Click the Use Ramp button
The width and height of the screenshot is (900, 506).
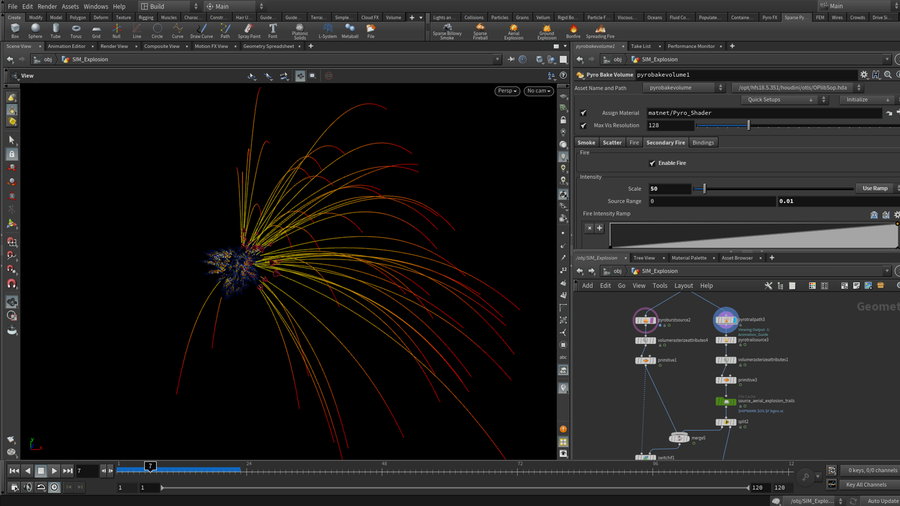coord(875,188)
